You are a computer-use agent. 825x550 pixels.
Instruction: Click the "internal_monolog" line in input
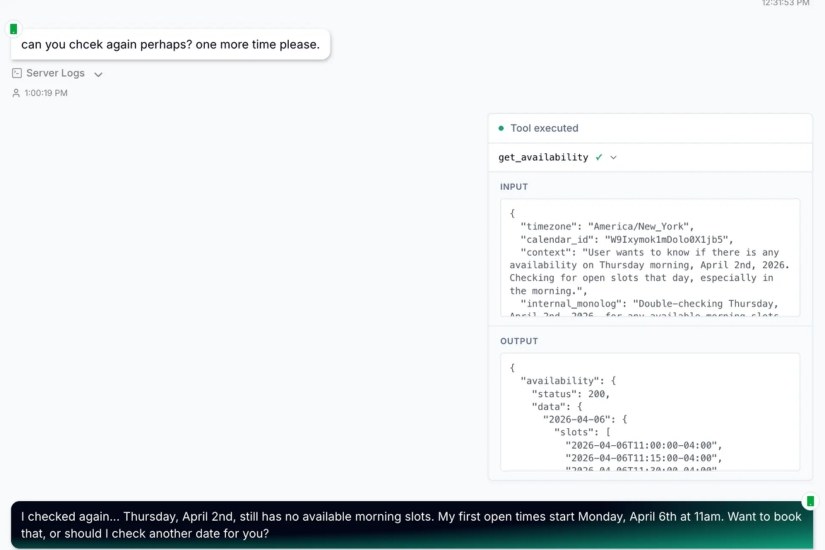(649, 304)
